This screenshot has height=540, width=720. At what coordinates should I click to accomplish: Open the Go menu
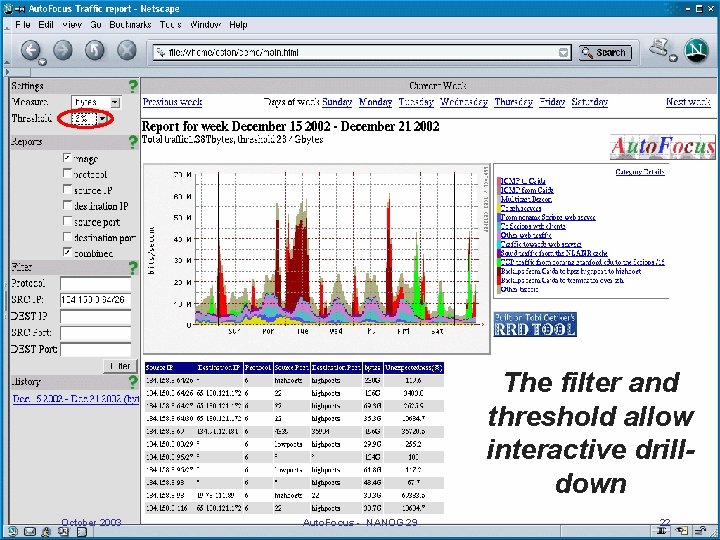[96, 25]
